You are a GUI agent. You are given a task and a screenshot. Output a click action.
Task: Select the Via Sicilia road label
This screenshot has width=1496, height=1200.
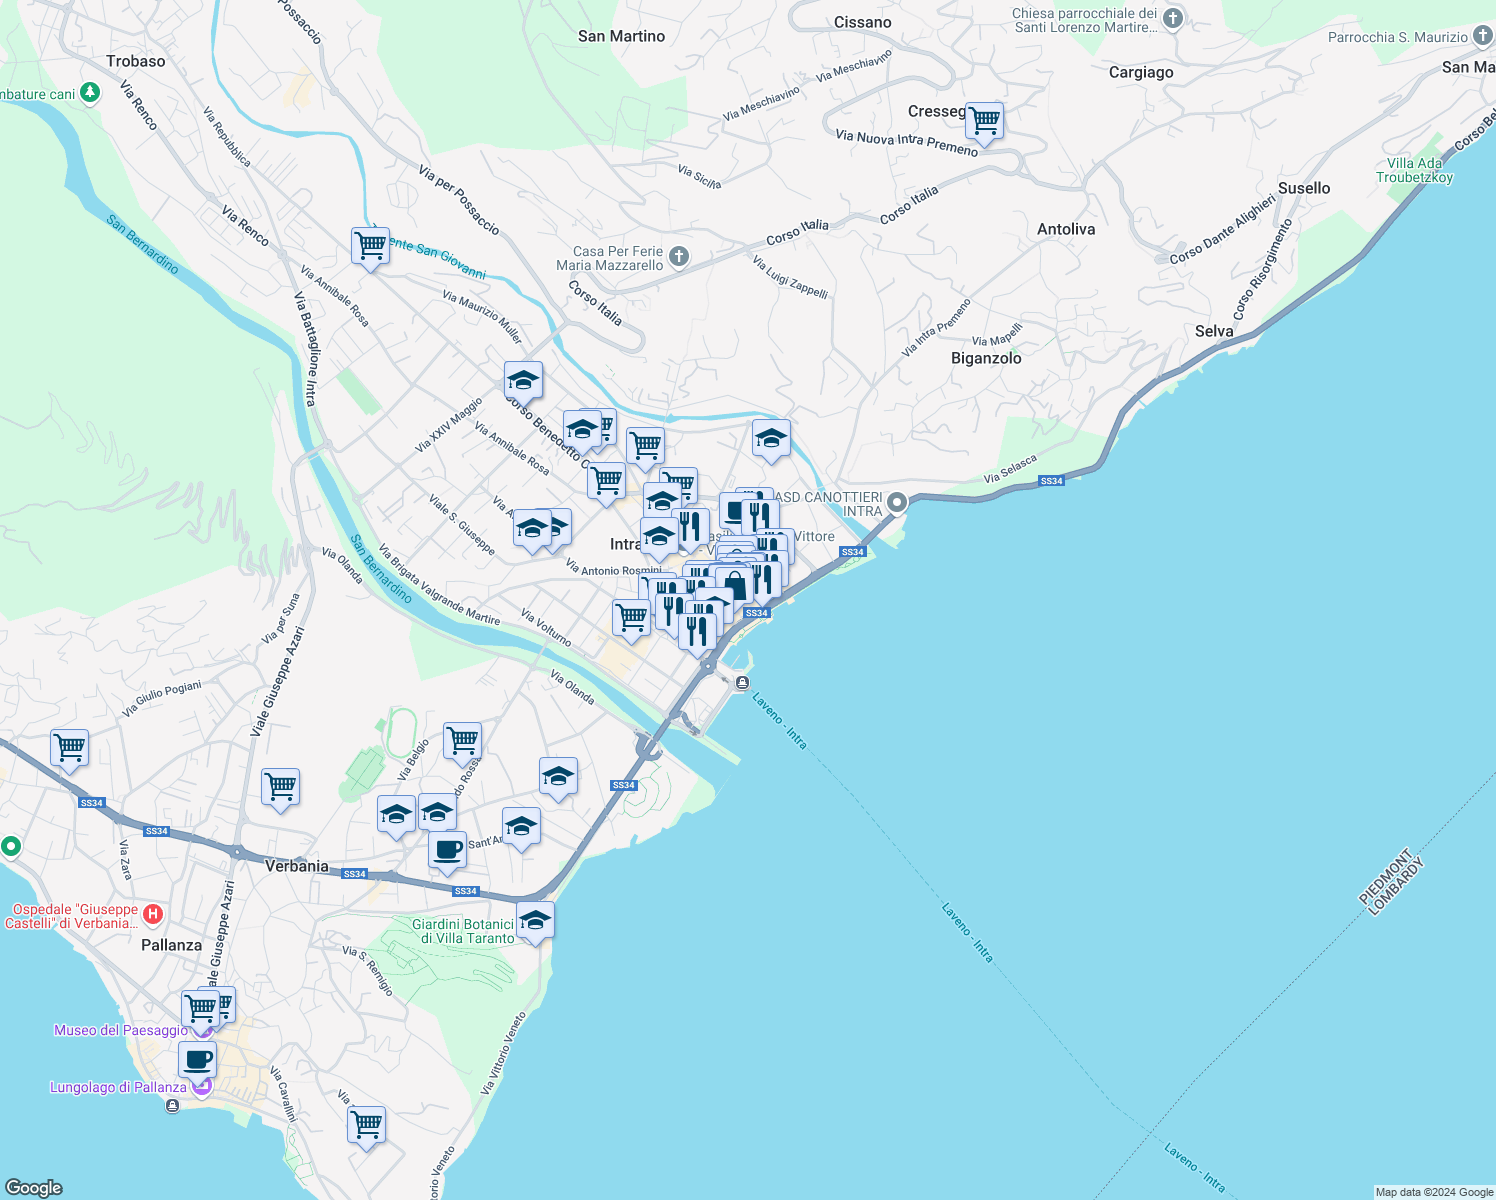[699, 177]
